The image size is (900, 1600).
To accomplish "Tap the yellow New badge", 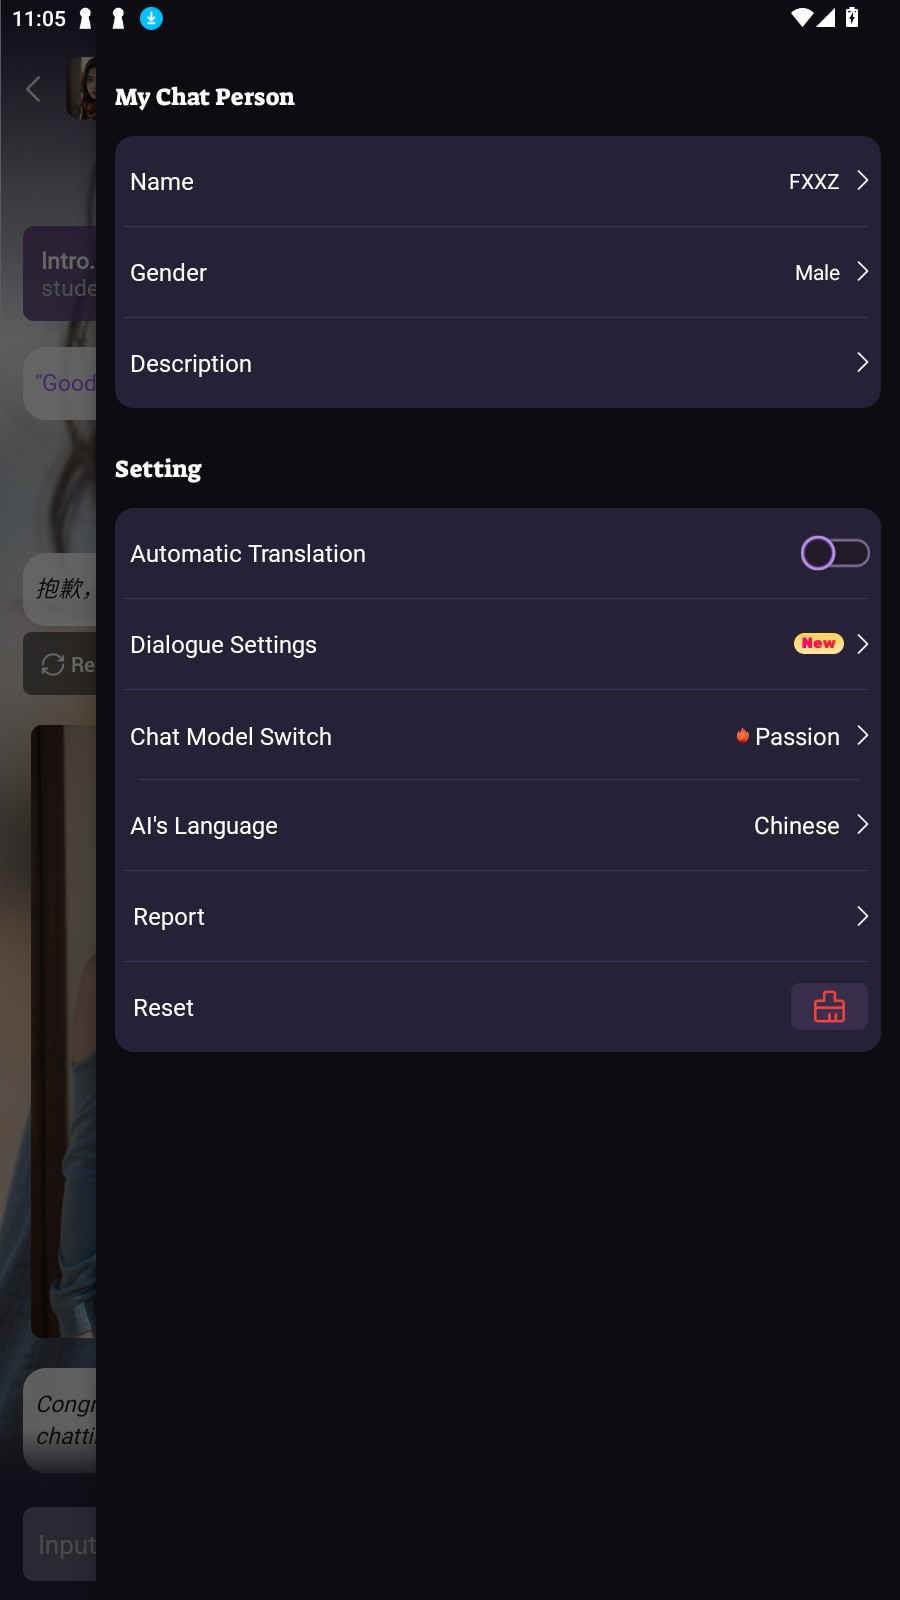I will pyautogui.click(x=818, y=643).
